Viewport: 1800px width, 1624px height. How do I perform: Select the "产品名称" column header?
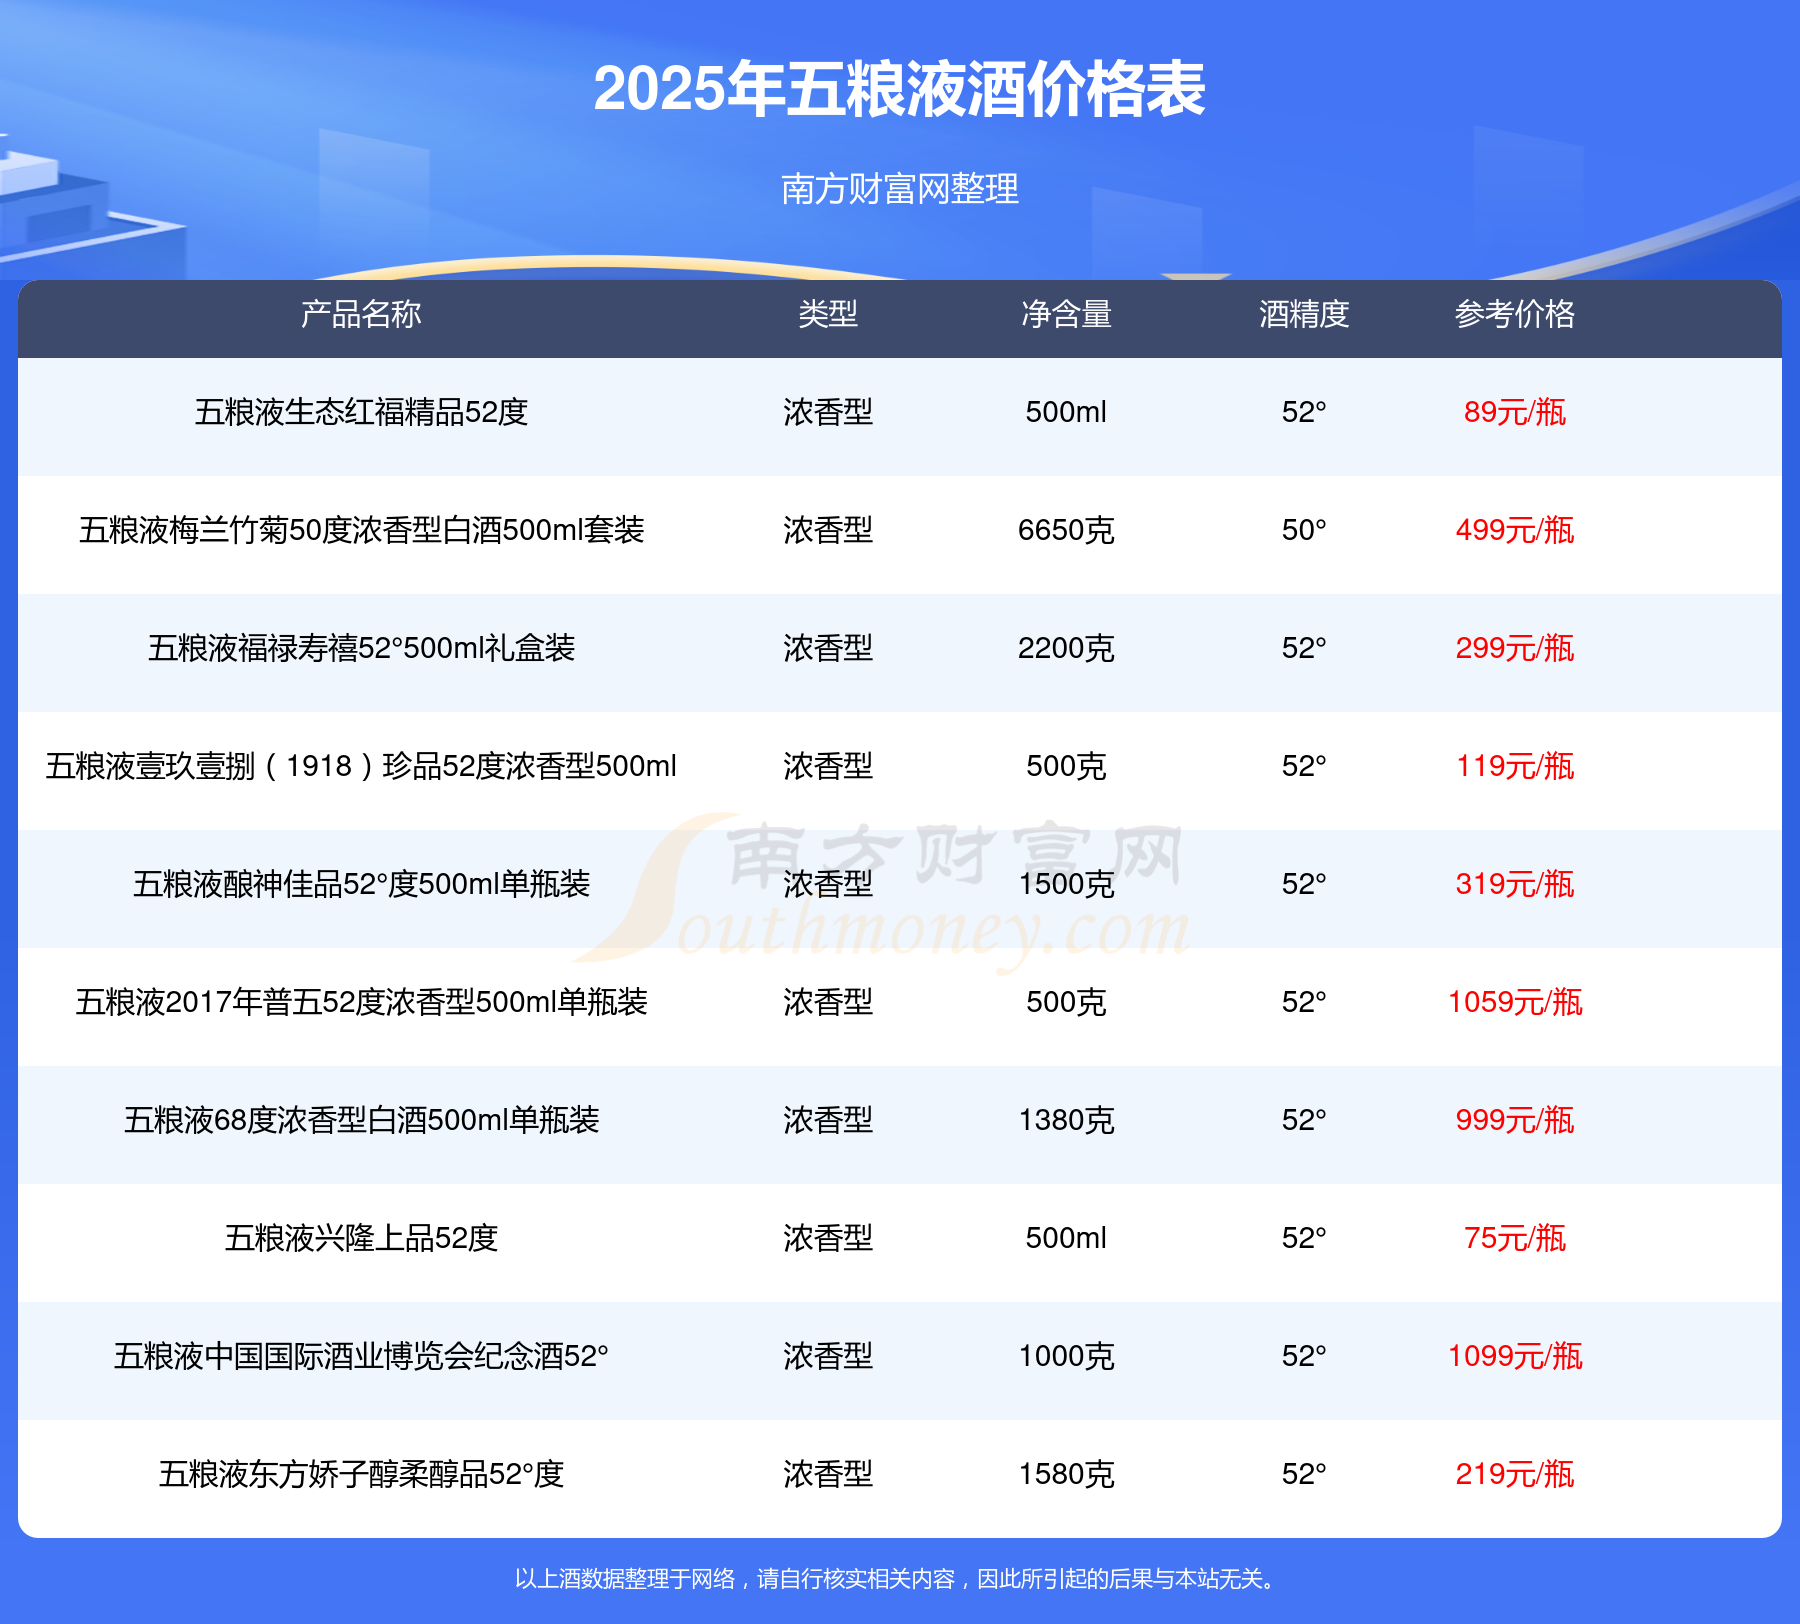(361, 314)
